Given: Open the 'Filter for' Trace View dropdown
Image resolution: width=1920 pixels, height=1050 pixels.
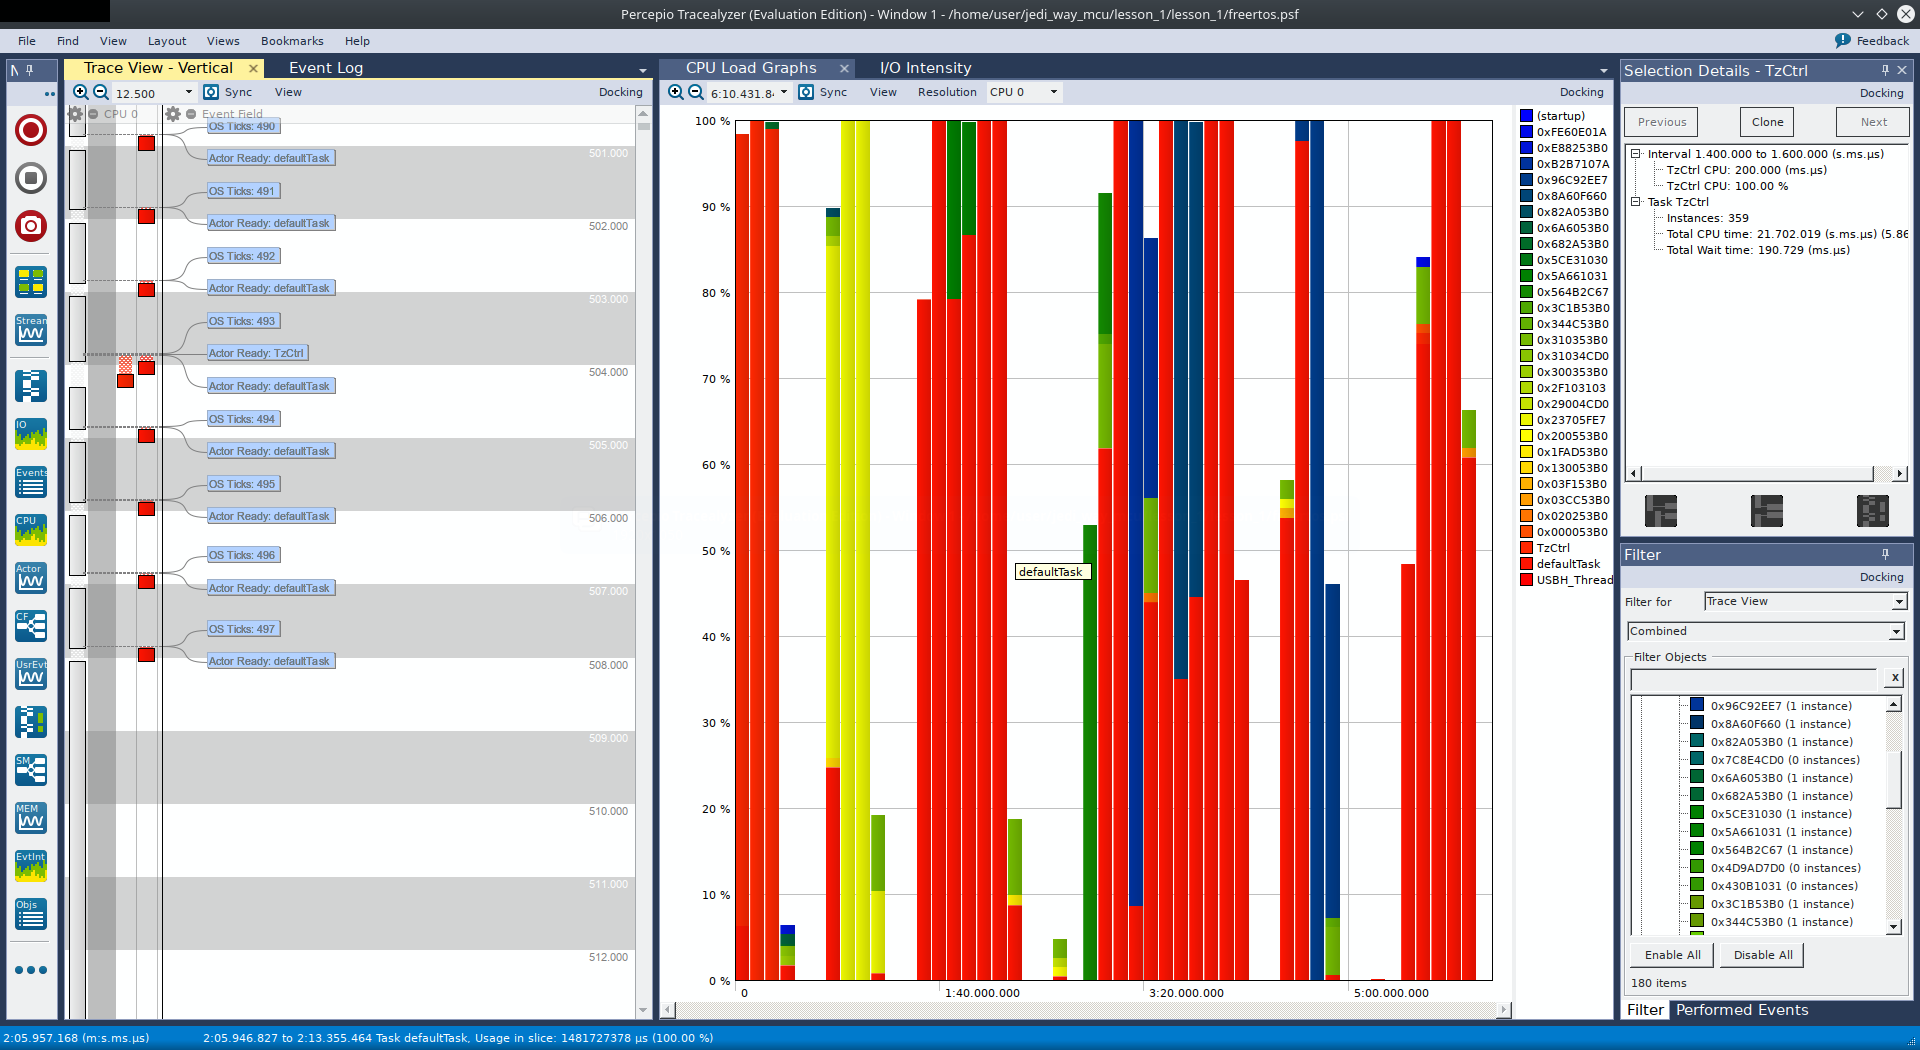Looking at the screenshot, I should pyautogui.click(x=1805, y=601).
